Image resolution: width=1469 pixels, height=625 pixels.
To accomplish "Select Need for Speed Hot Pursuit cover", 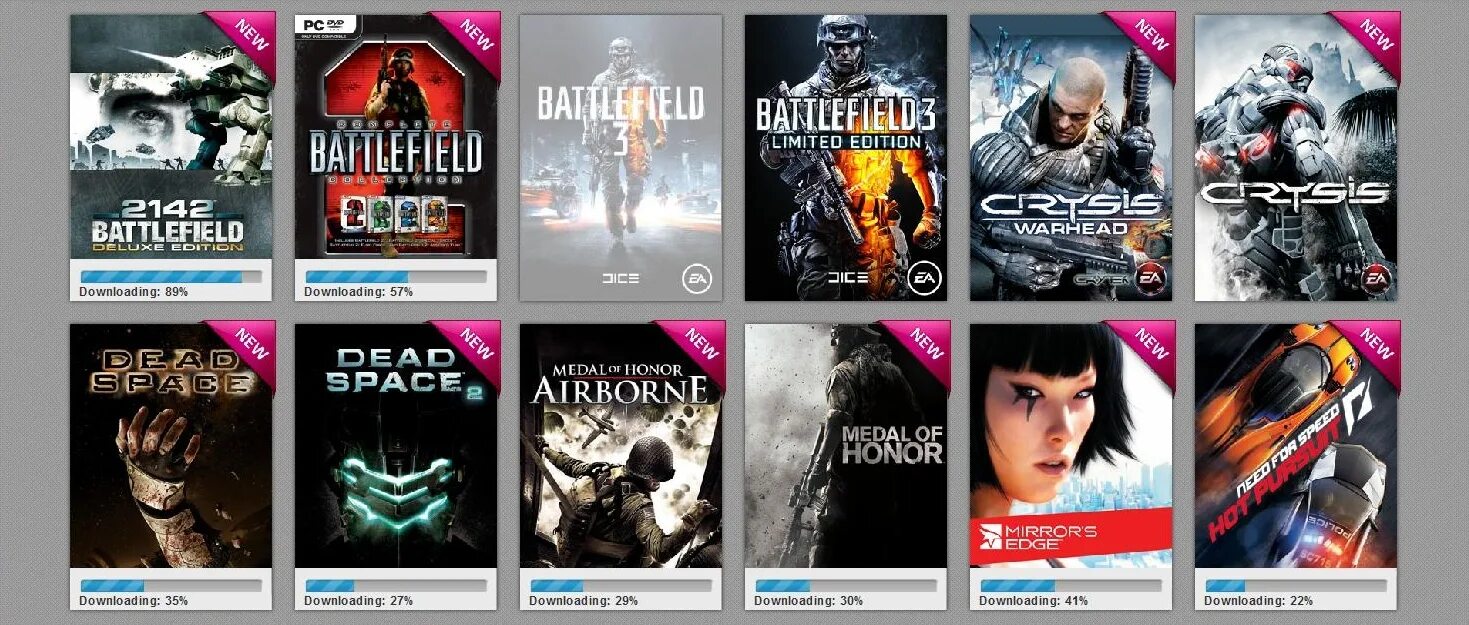I will [x=1296, y=445].
